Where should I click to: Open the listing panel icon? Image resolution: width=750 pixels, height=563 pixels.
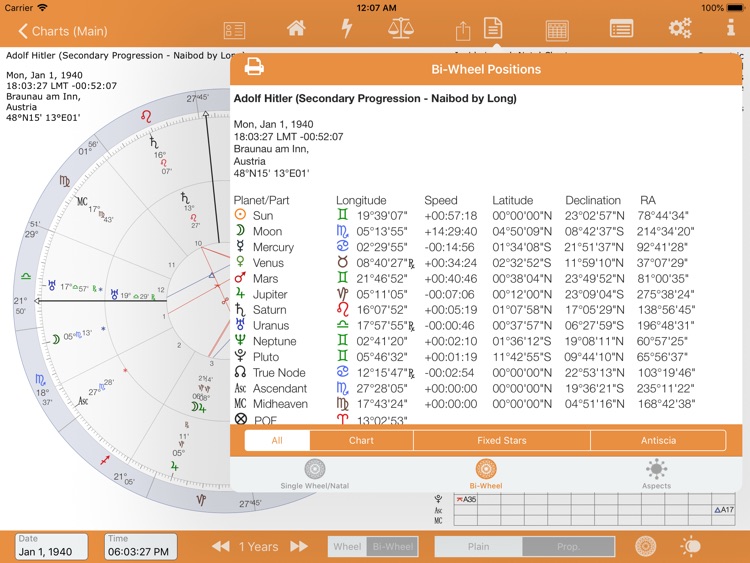tap(621, 29)
